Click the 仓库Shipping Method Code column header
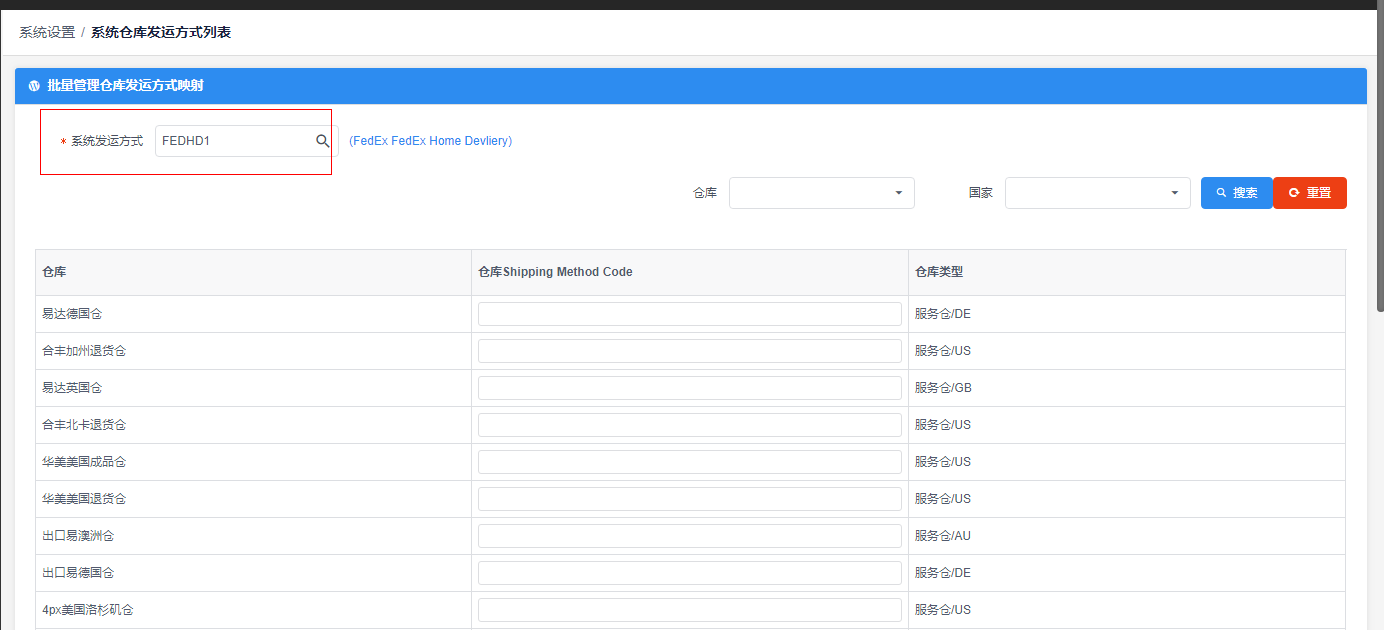The width and height of the screenshot is (1384, 630). point(690,272)
